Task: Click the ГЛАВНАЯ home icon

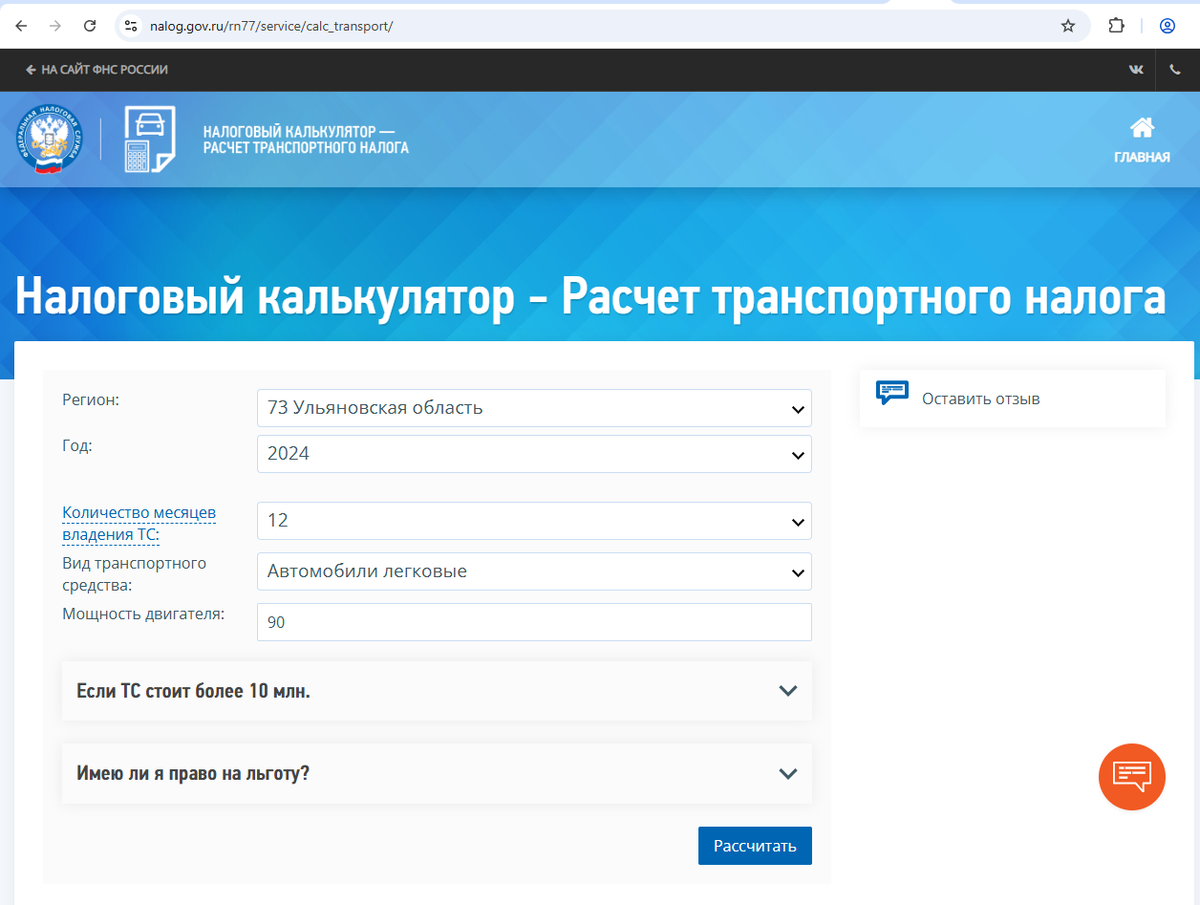Action: click(x=1142, y=128)
